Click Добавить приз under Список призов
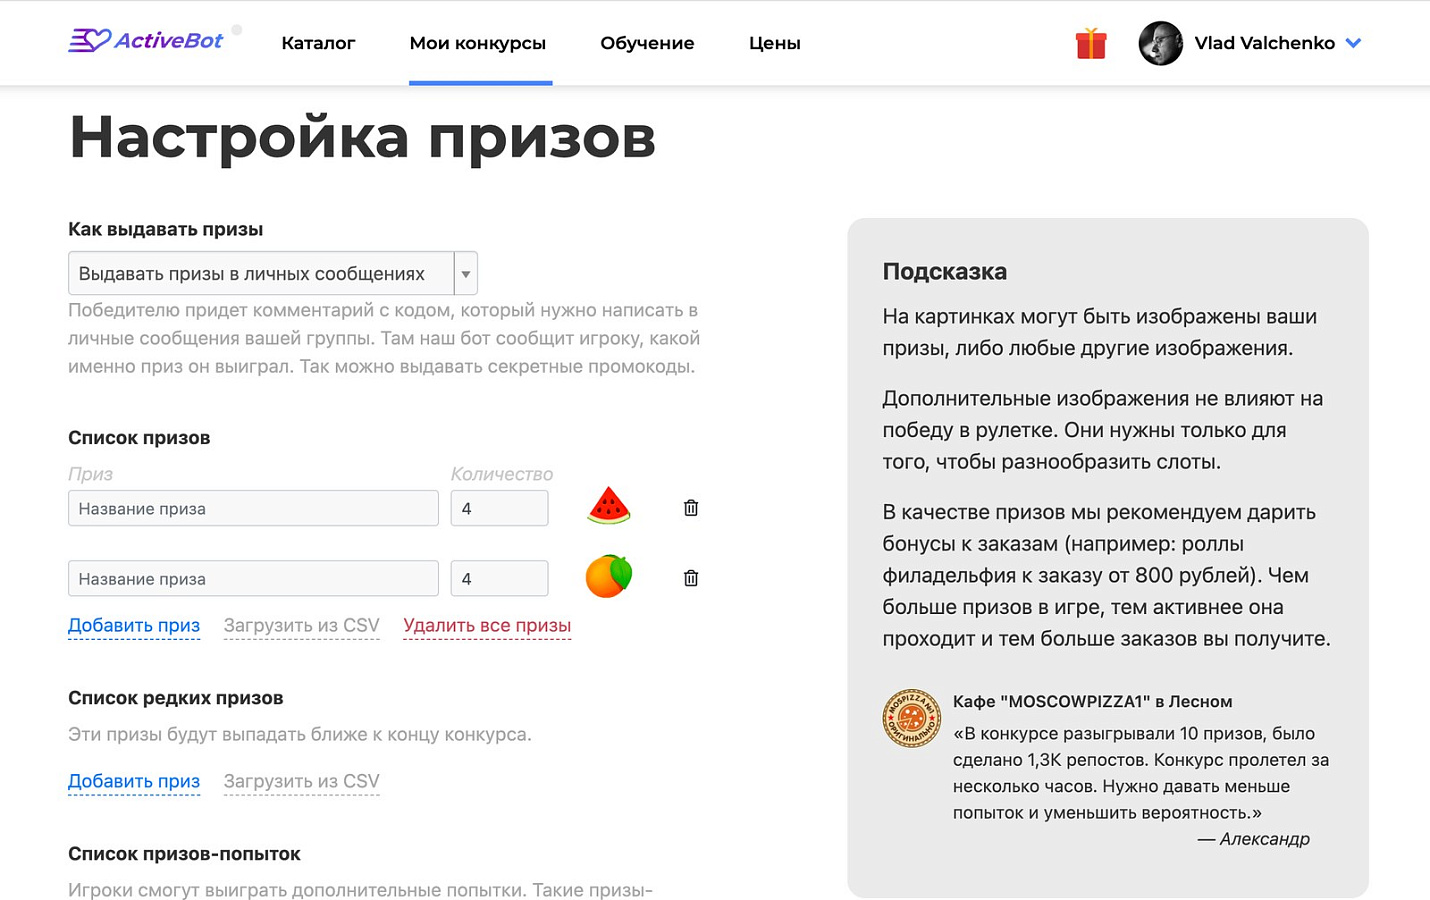Image resolution: width=1430 pixels, height=900 pixels. pos(134,626)
